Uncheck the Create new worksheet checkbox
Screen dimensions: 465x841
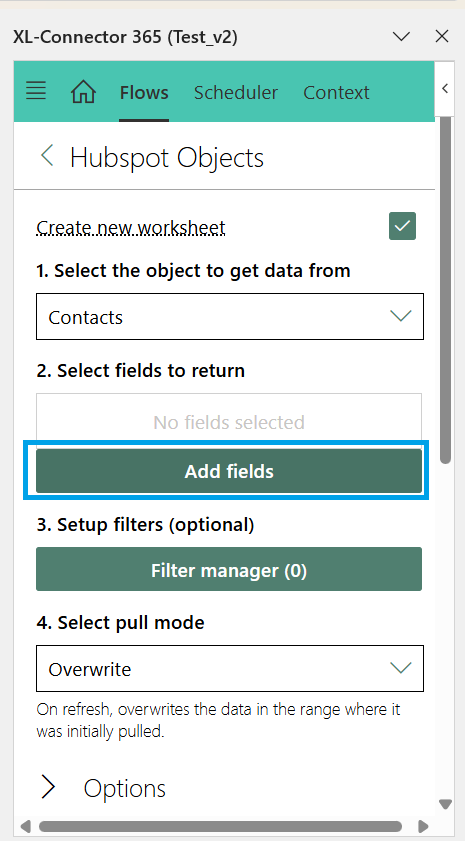click(402, 226)
